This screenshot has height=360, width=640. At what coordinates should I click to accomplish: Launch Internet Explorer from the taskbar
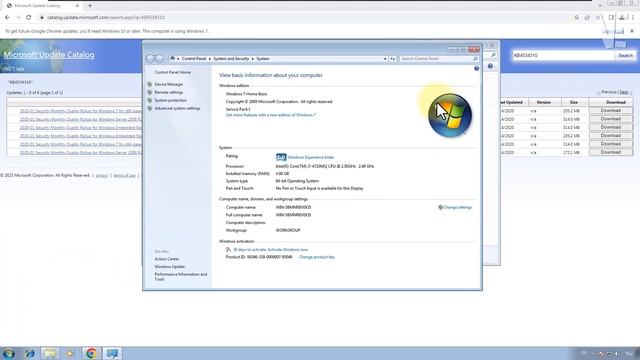coord(29,353)
